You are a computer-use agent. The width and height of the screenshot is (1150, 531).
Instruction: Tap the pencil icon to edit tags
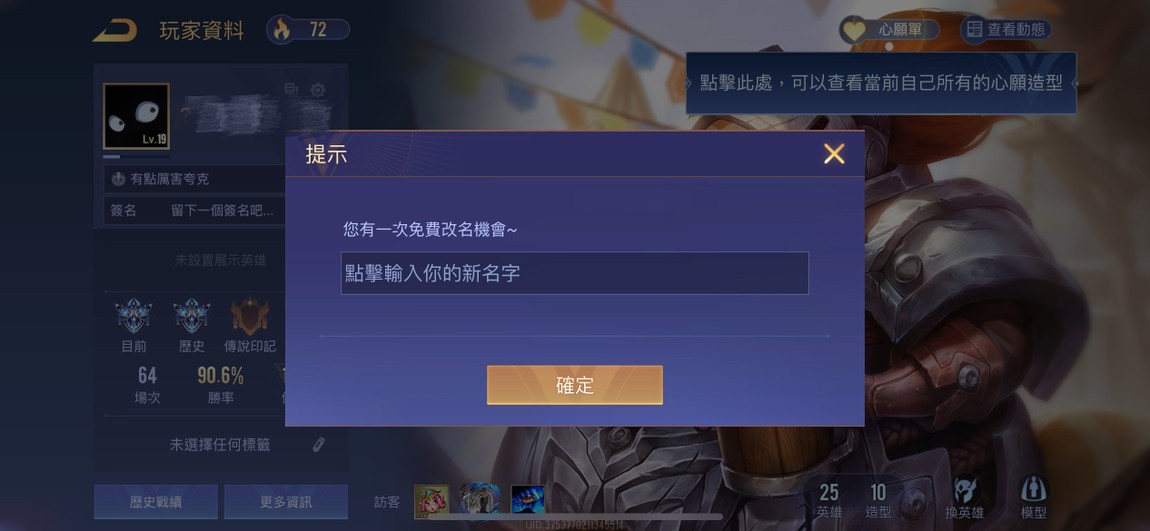pos(318,444)
